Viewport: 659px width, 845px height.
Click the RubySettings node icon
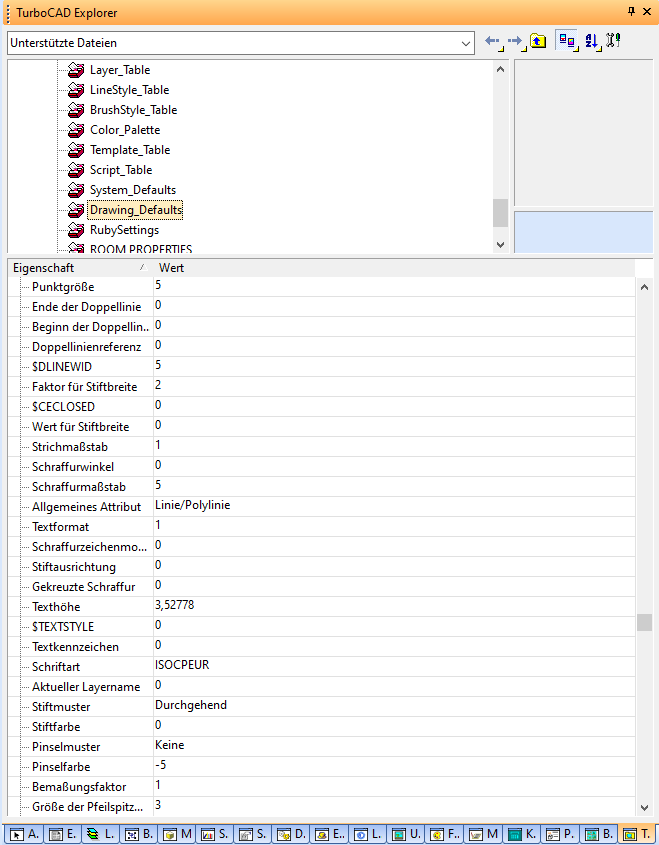(76, 230)
